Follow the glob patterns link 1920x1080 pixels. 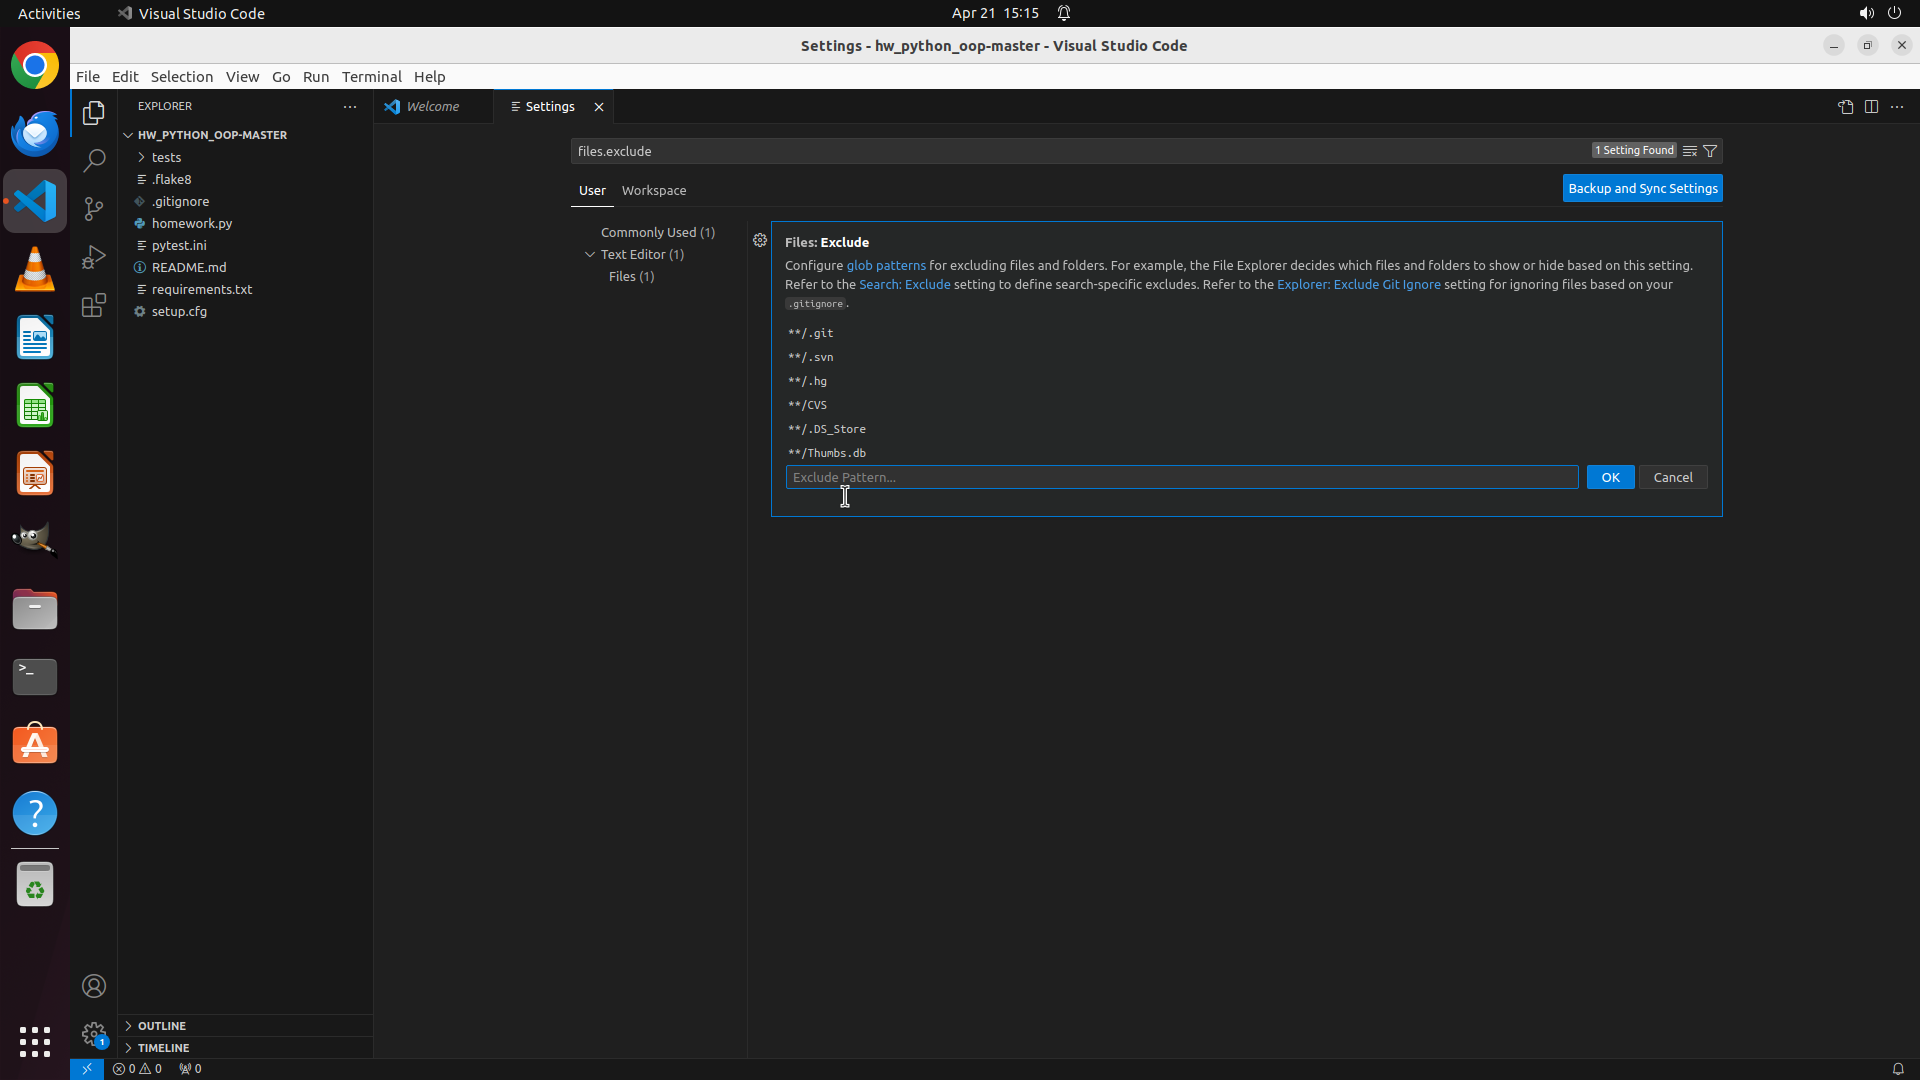coord(886,265)
